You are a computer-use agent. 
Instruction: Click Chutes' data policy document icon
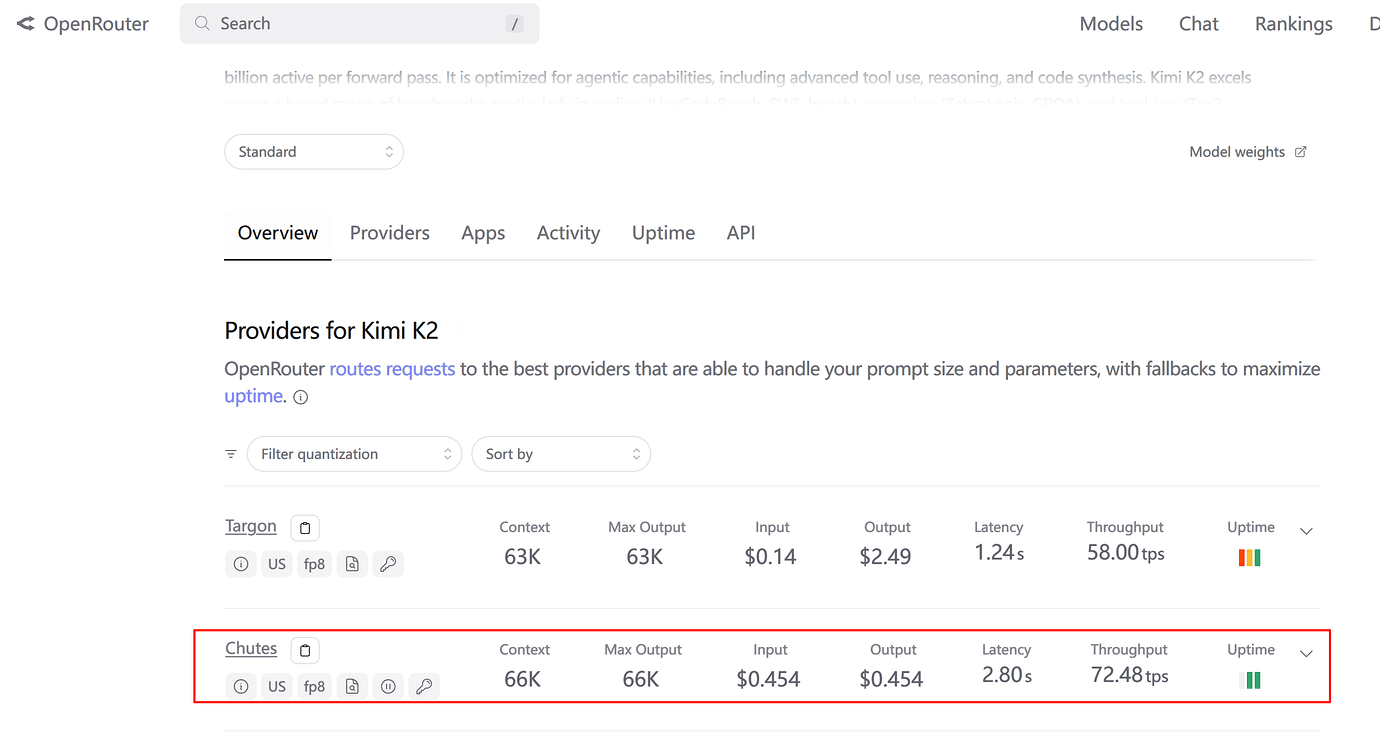pos(352,686)
